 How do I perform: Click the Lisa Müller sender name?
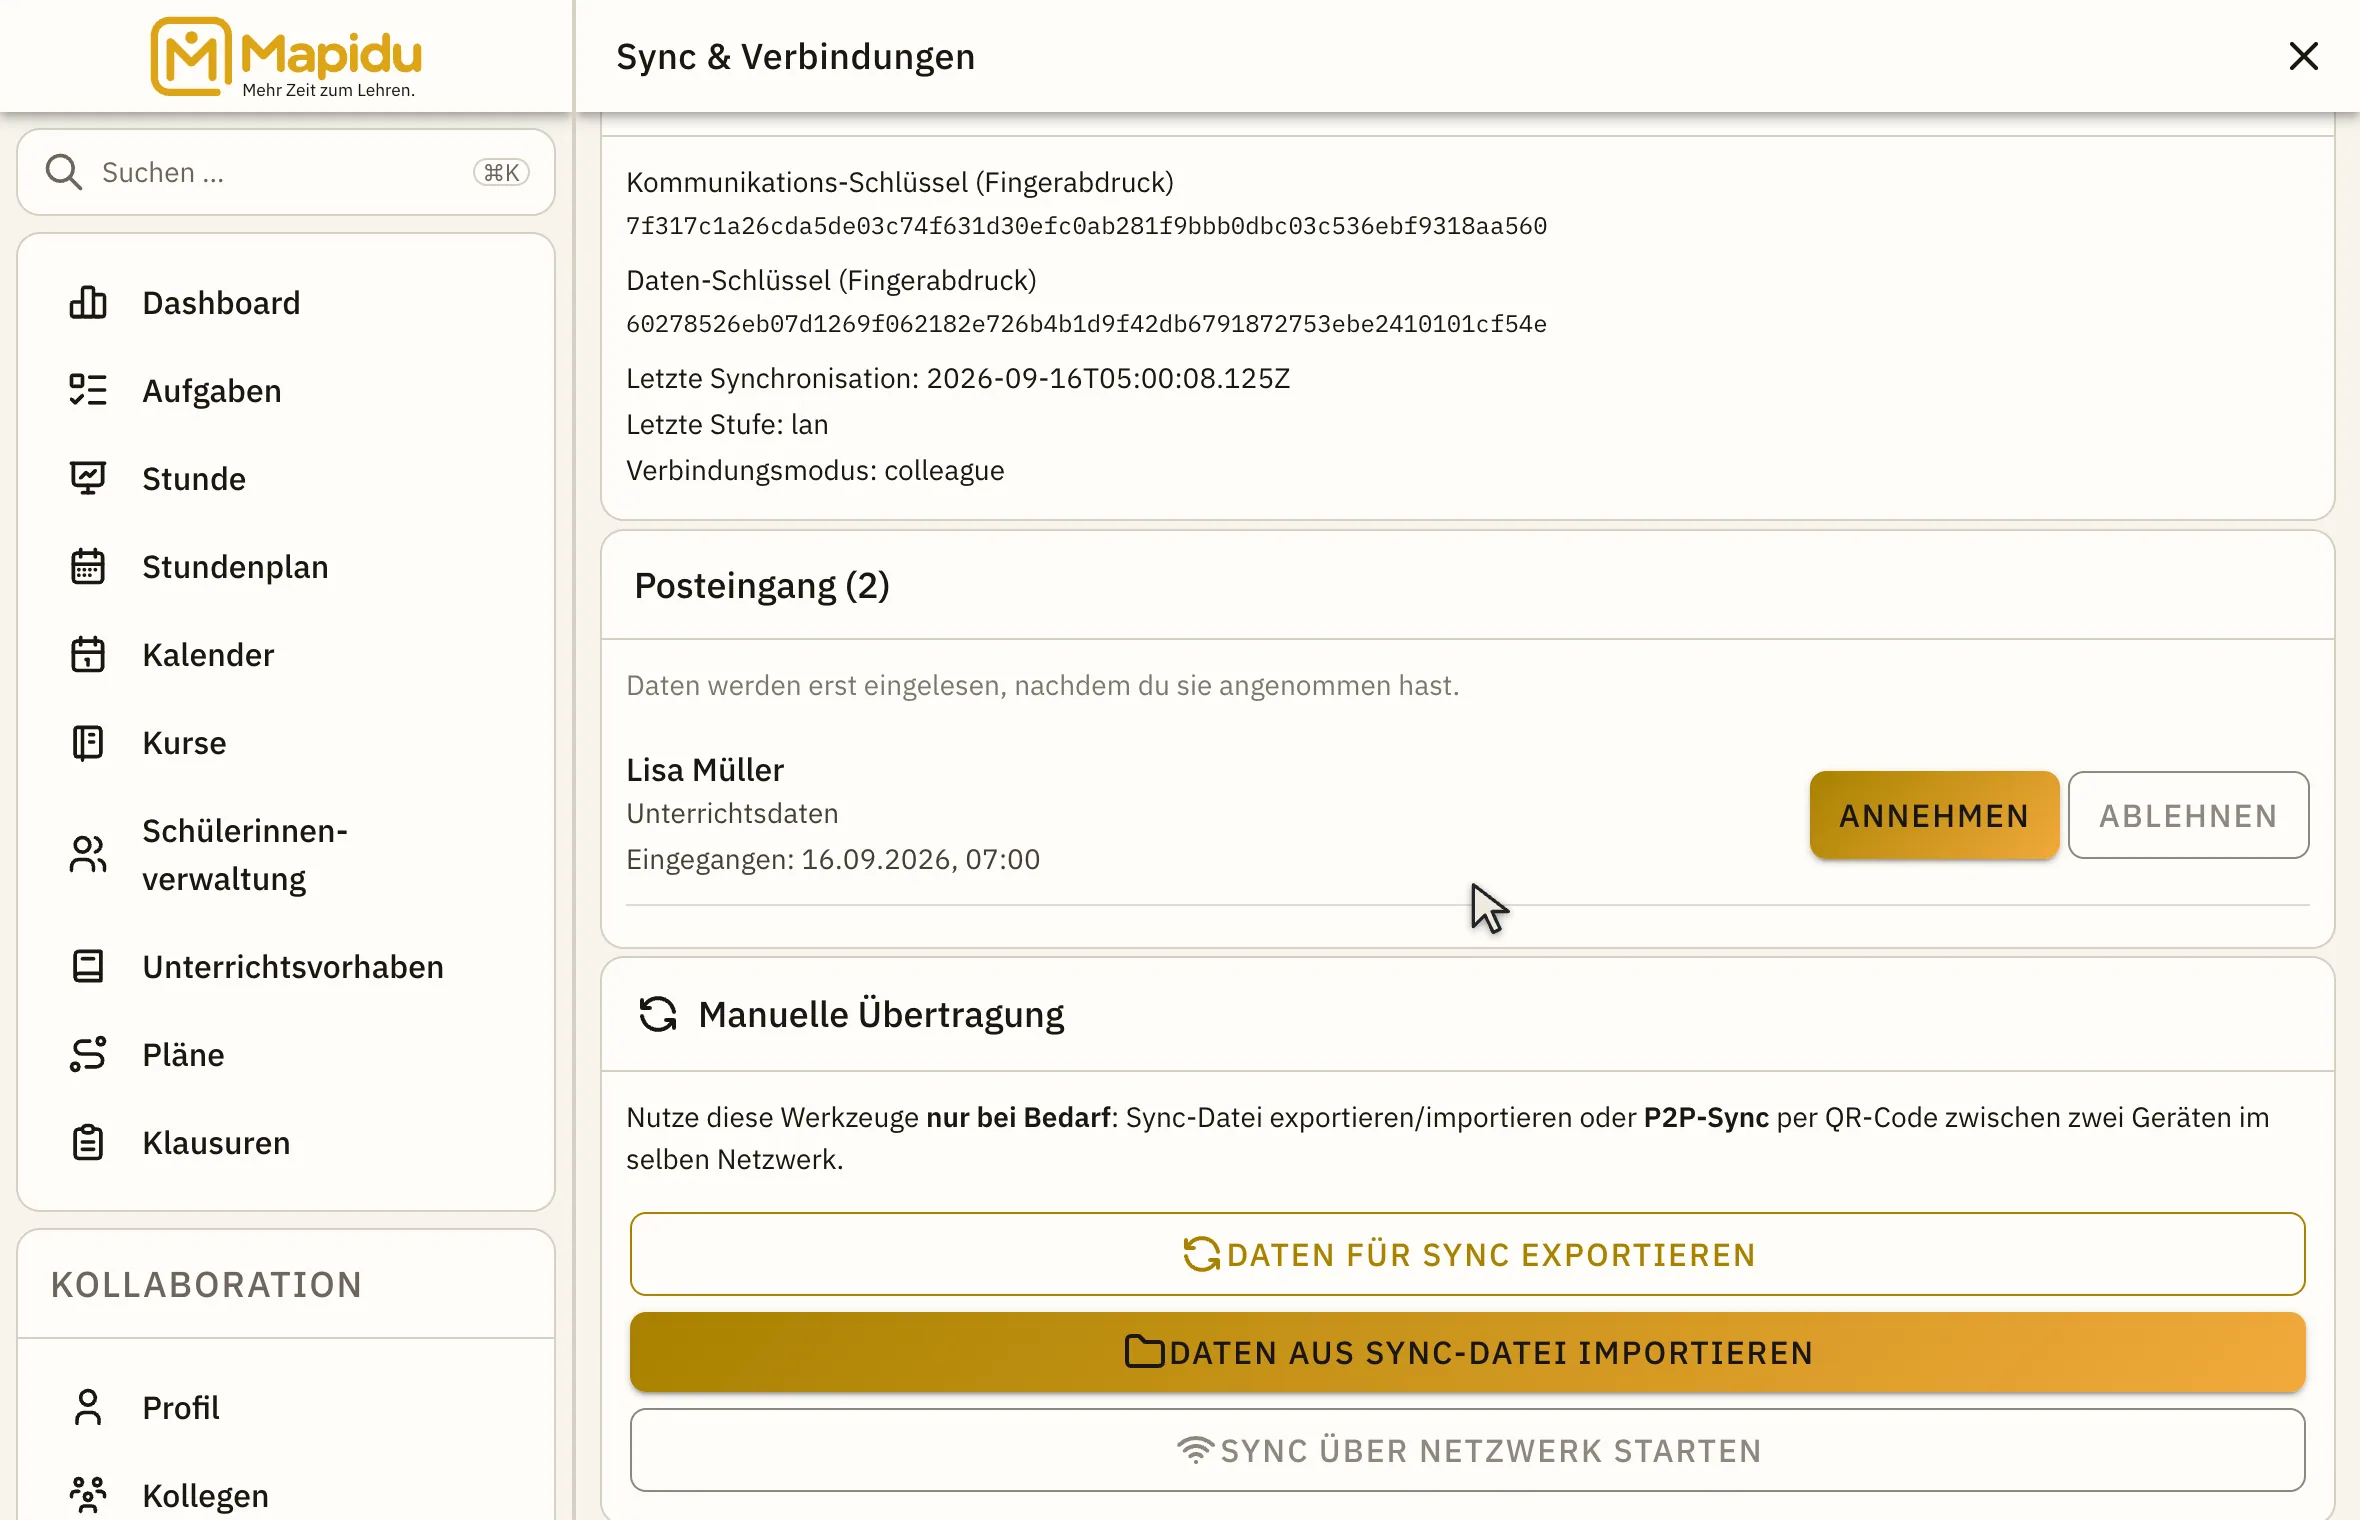point(705,769)
